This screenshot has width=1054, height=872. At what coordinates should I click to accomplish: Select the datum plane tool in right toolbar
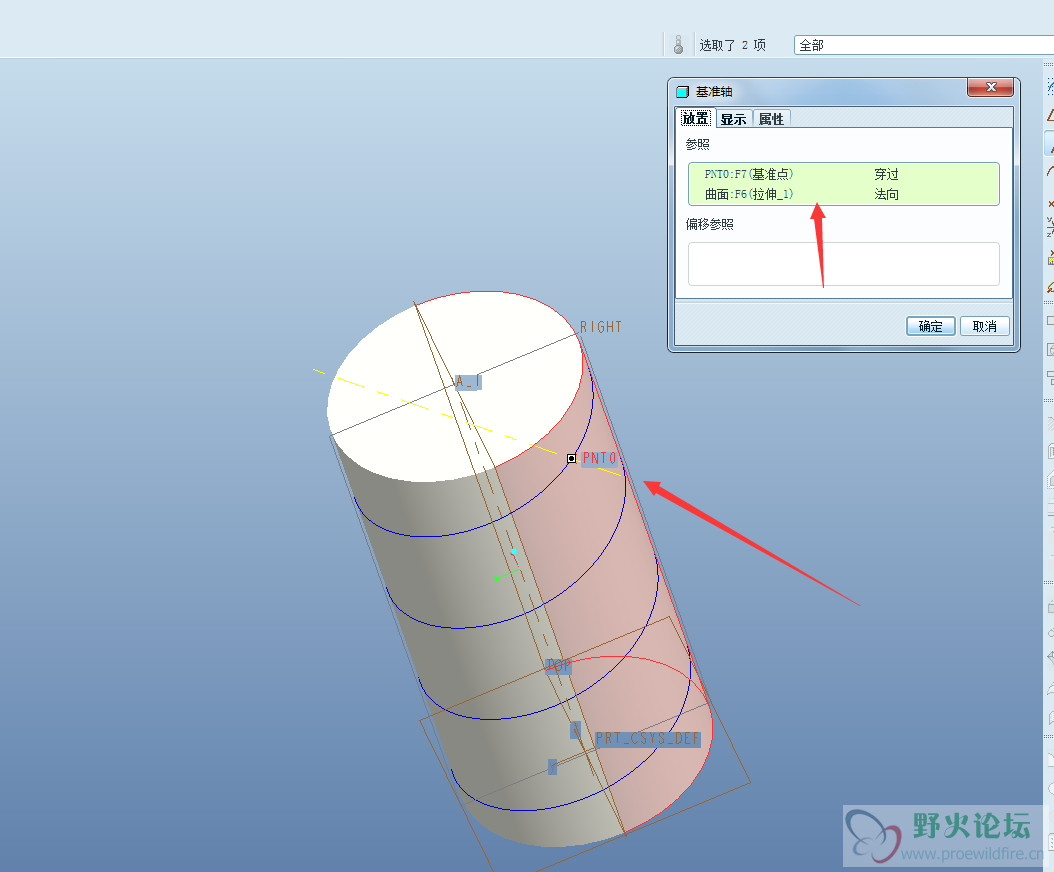pyautogui.click(x=1050, y=116)
